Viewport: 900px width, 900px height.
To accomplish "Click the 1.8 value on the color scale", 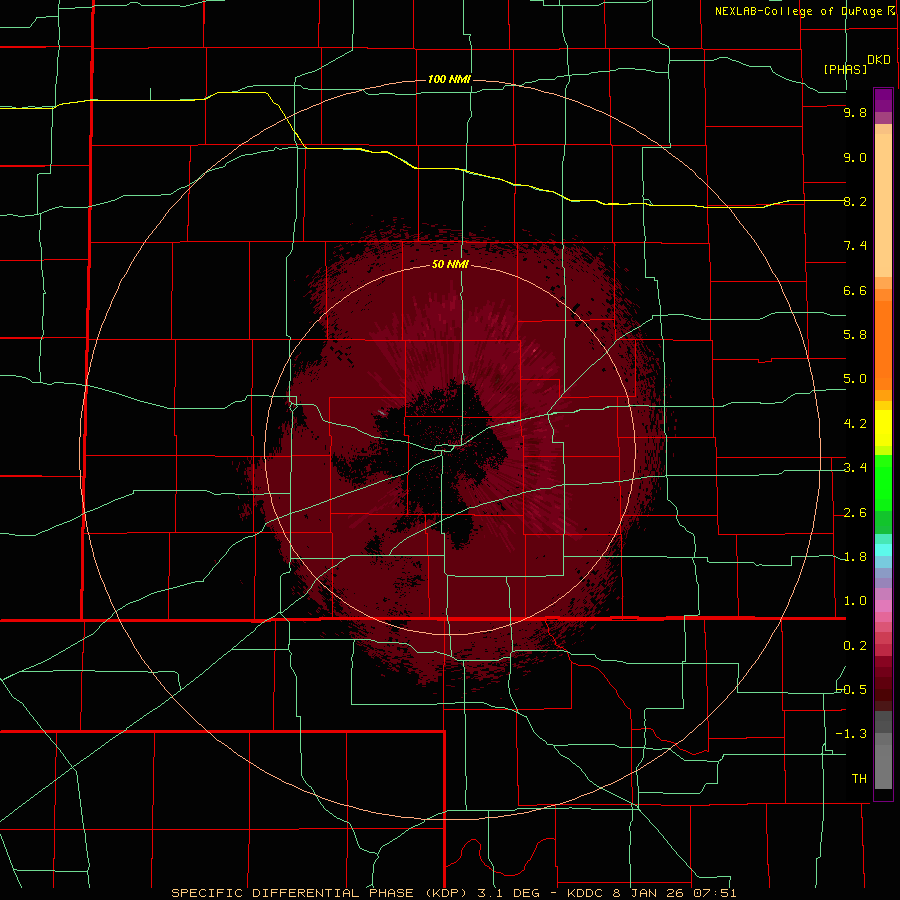I will point(855,557).
